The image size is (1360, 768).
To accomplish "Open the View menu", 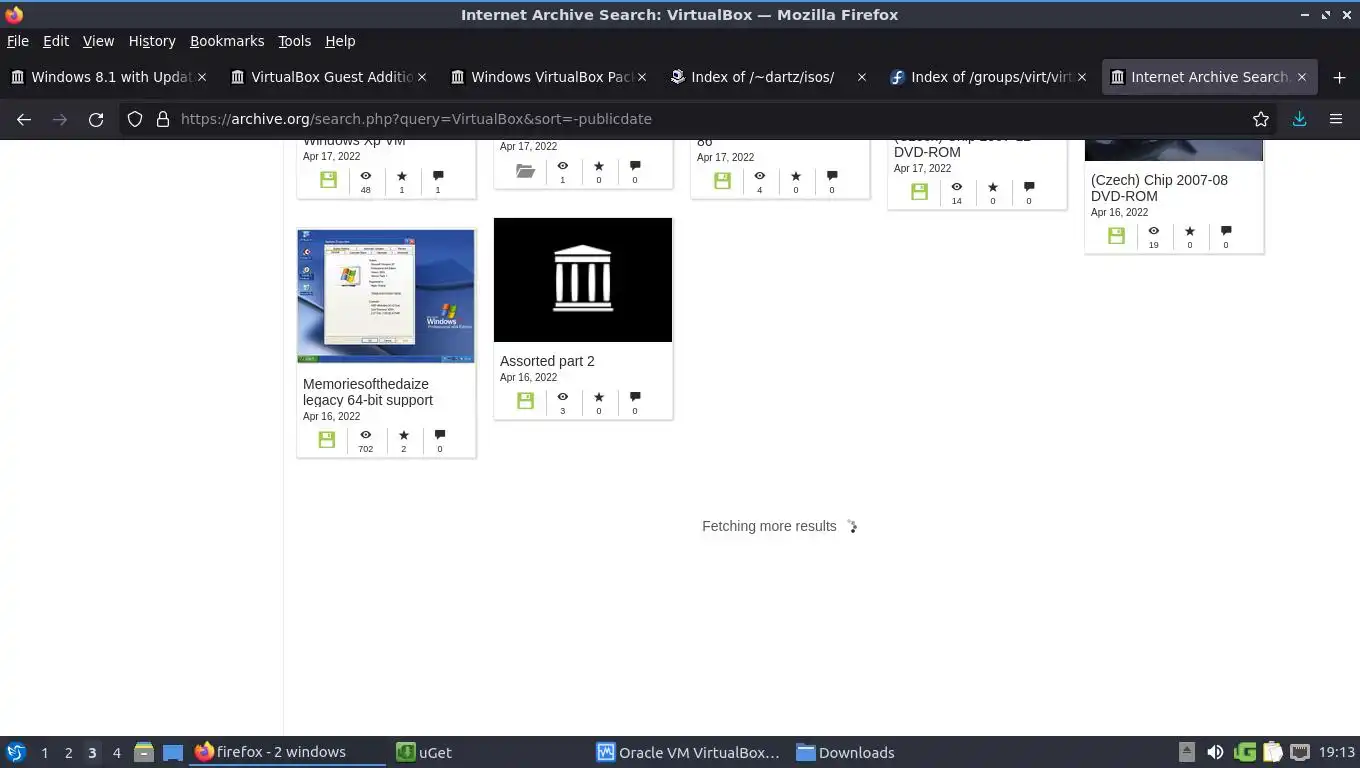I will click(98, 41).
